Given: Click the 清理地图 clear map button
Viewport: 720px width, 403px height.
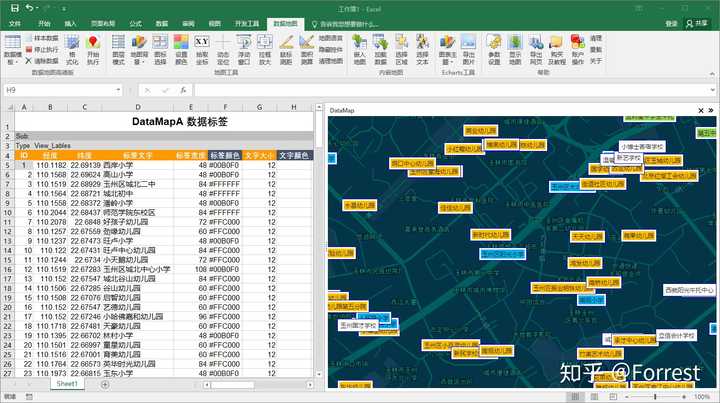Looking at the screenshot, I should (x=331, y=61).
